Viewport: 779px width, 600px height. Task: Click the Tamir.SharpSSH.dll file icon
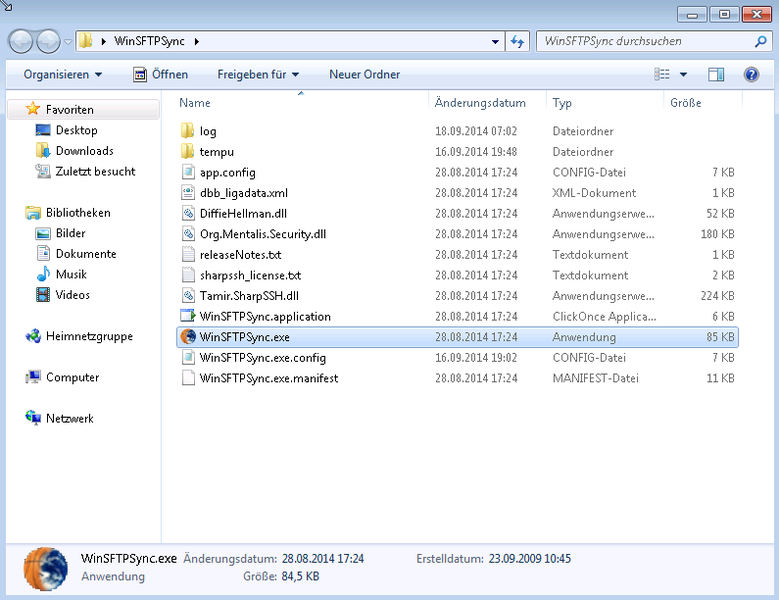tap(188, 296)
